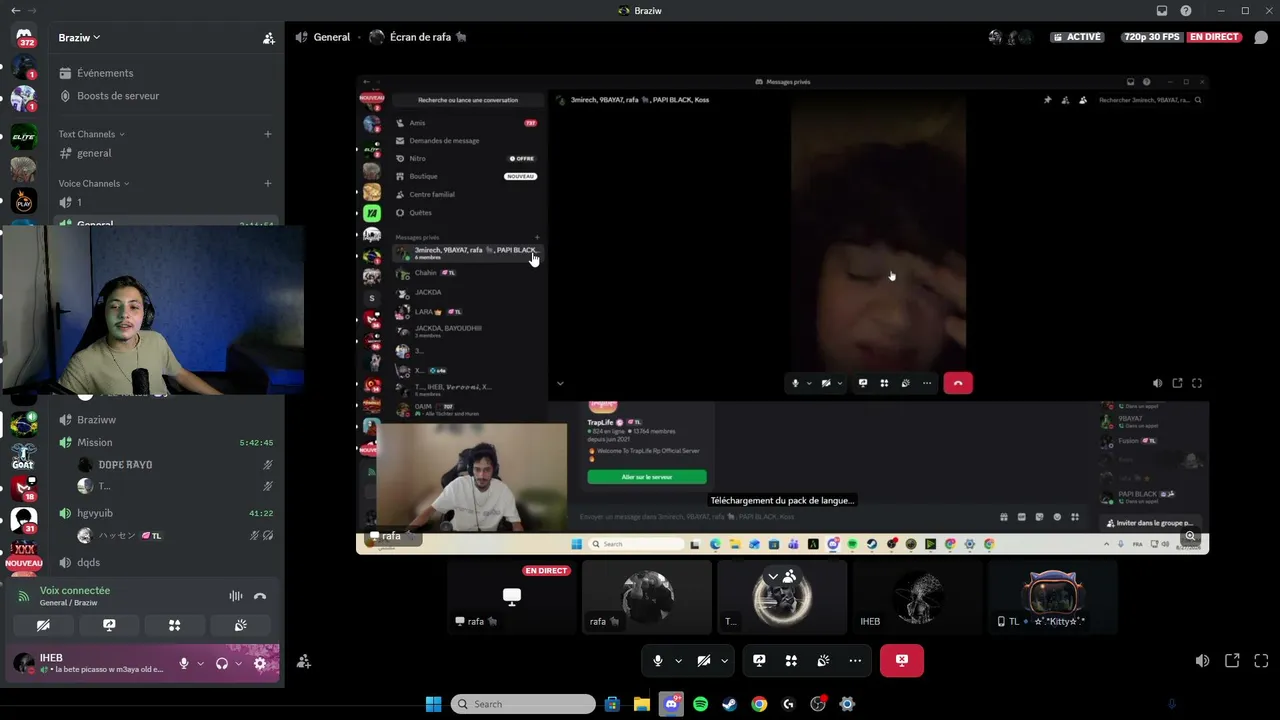
Task: Open Discord inbox in title bar
Action: coord(1162,11)
